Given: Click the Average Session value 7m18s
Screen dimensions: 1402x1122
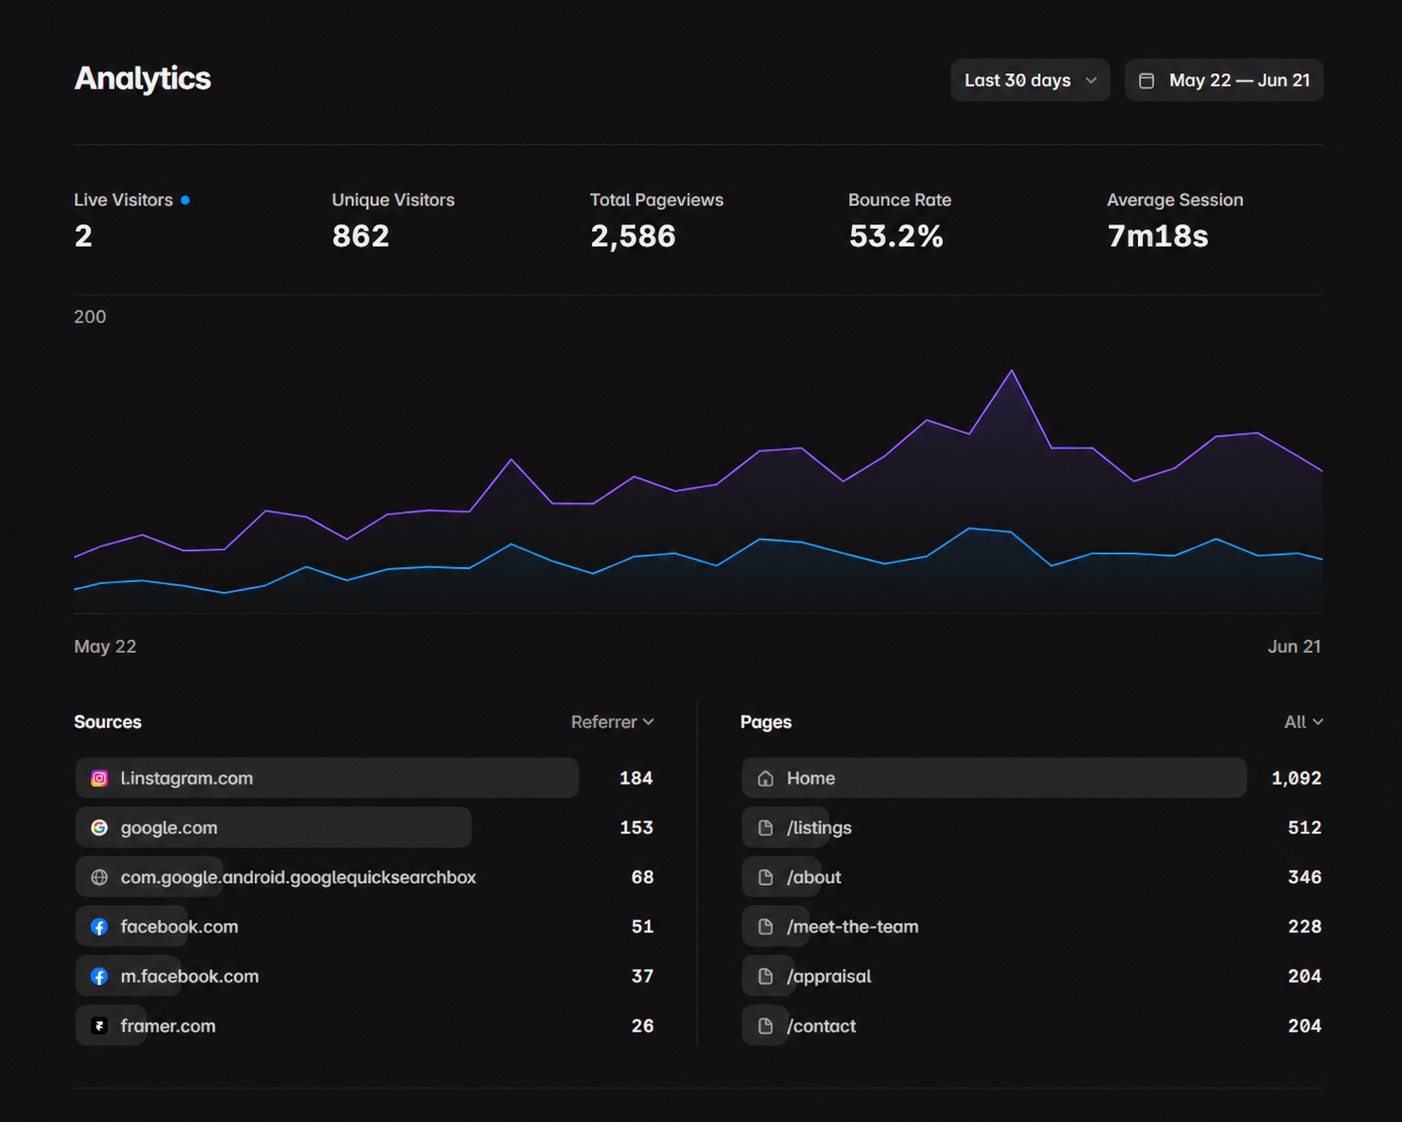Looking at the screenshot, I should (1158, 236).
